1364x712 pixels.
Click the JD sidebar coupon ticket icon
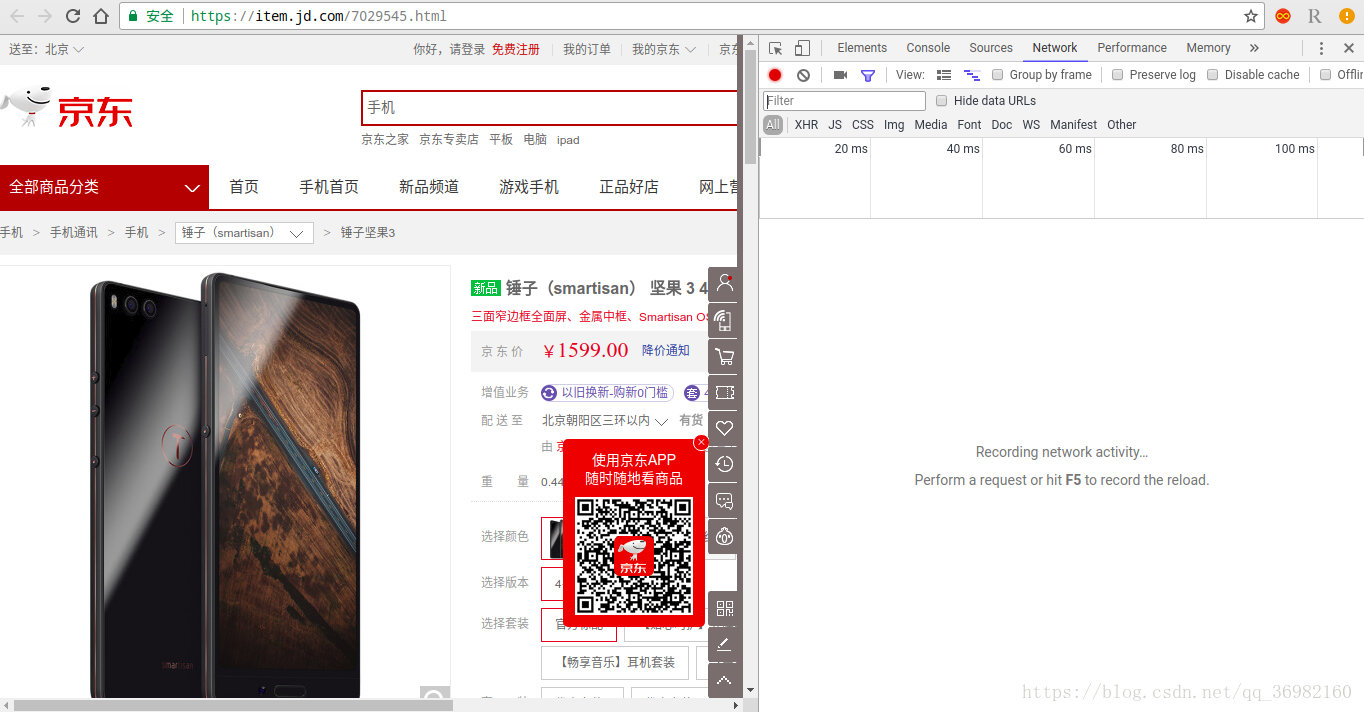pos(725,392)
